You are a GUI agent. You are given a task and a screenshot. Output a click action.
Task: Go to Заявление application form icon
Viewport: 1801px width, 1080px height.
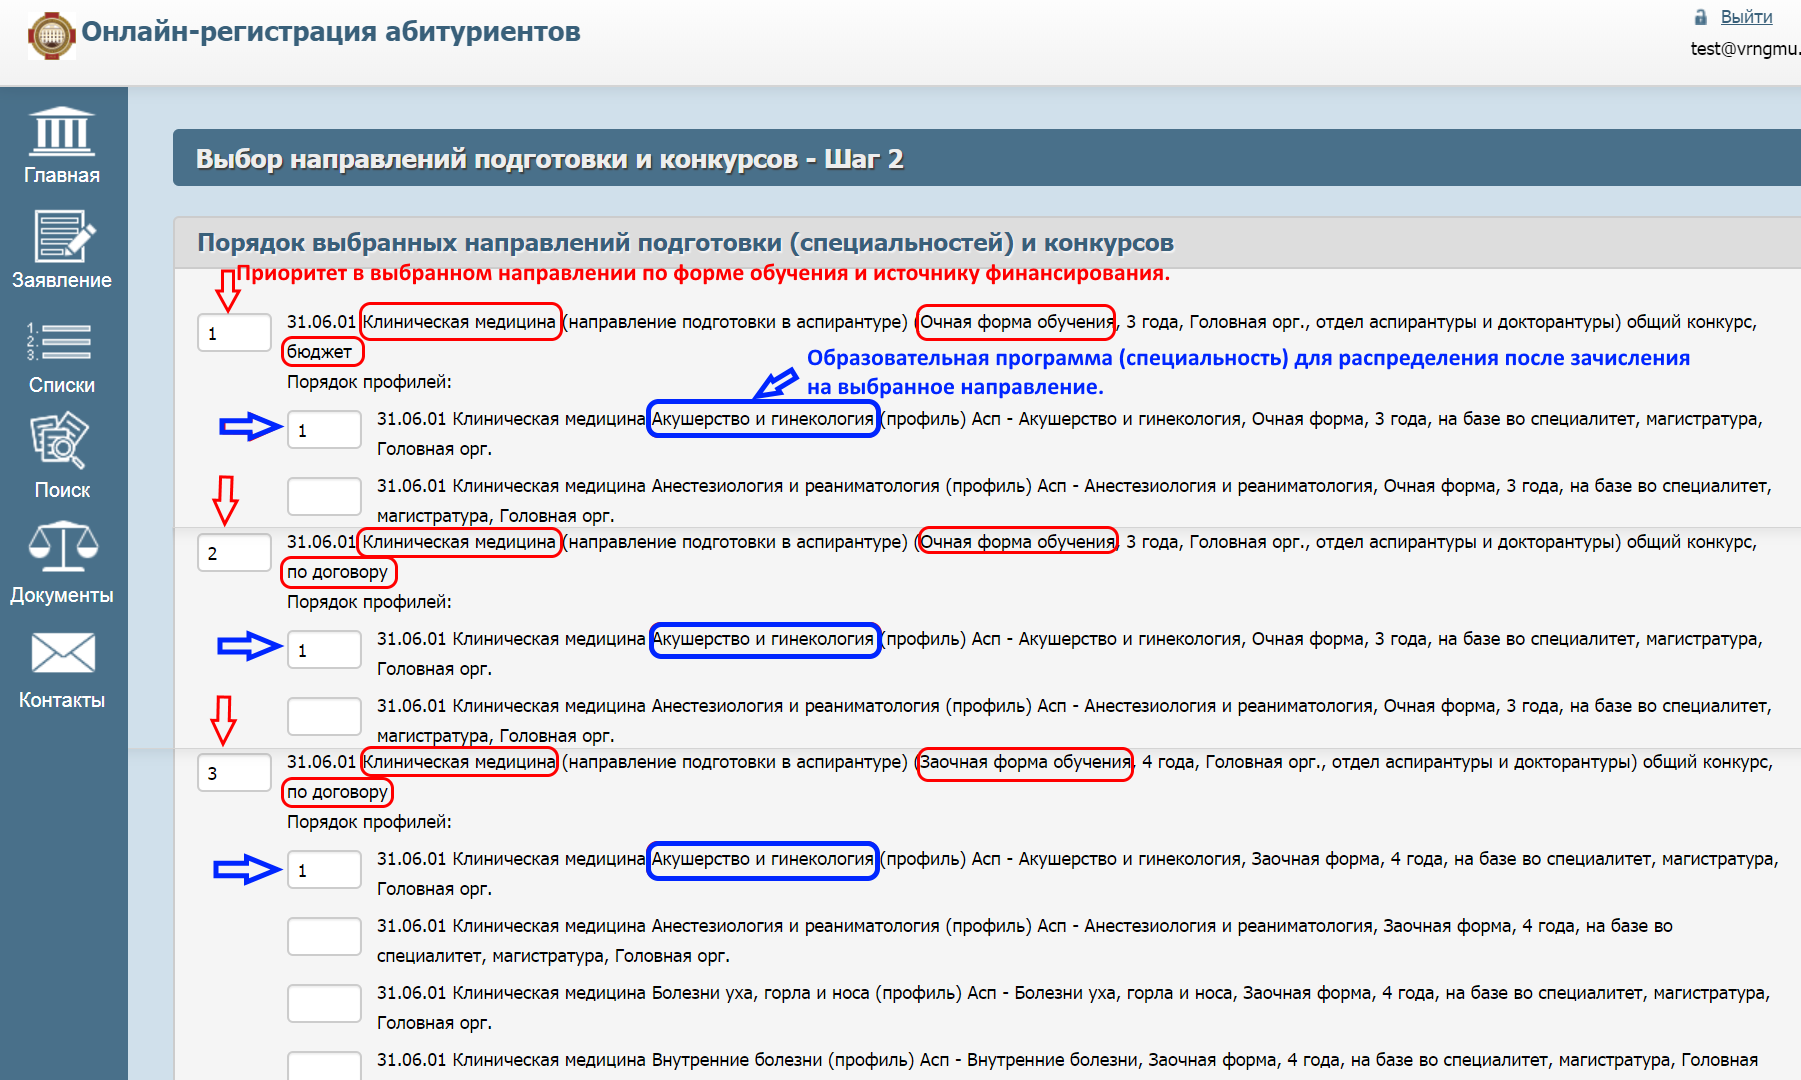coord(64,237)
